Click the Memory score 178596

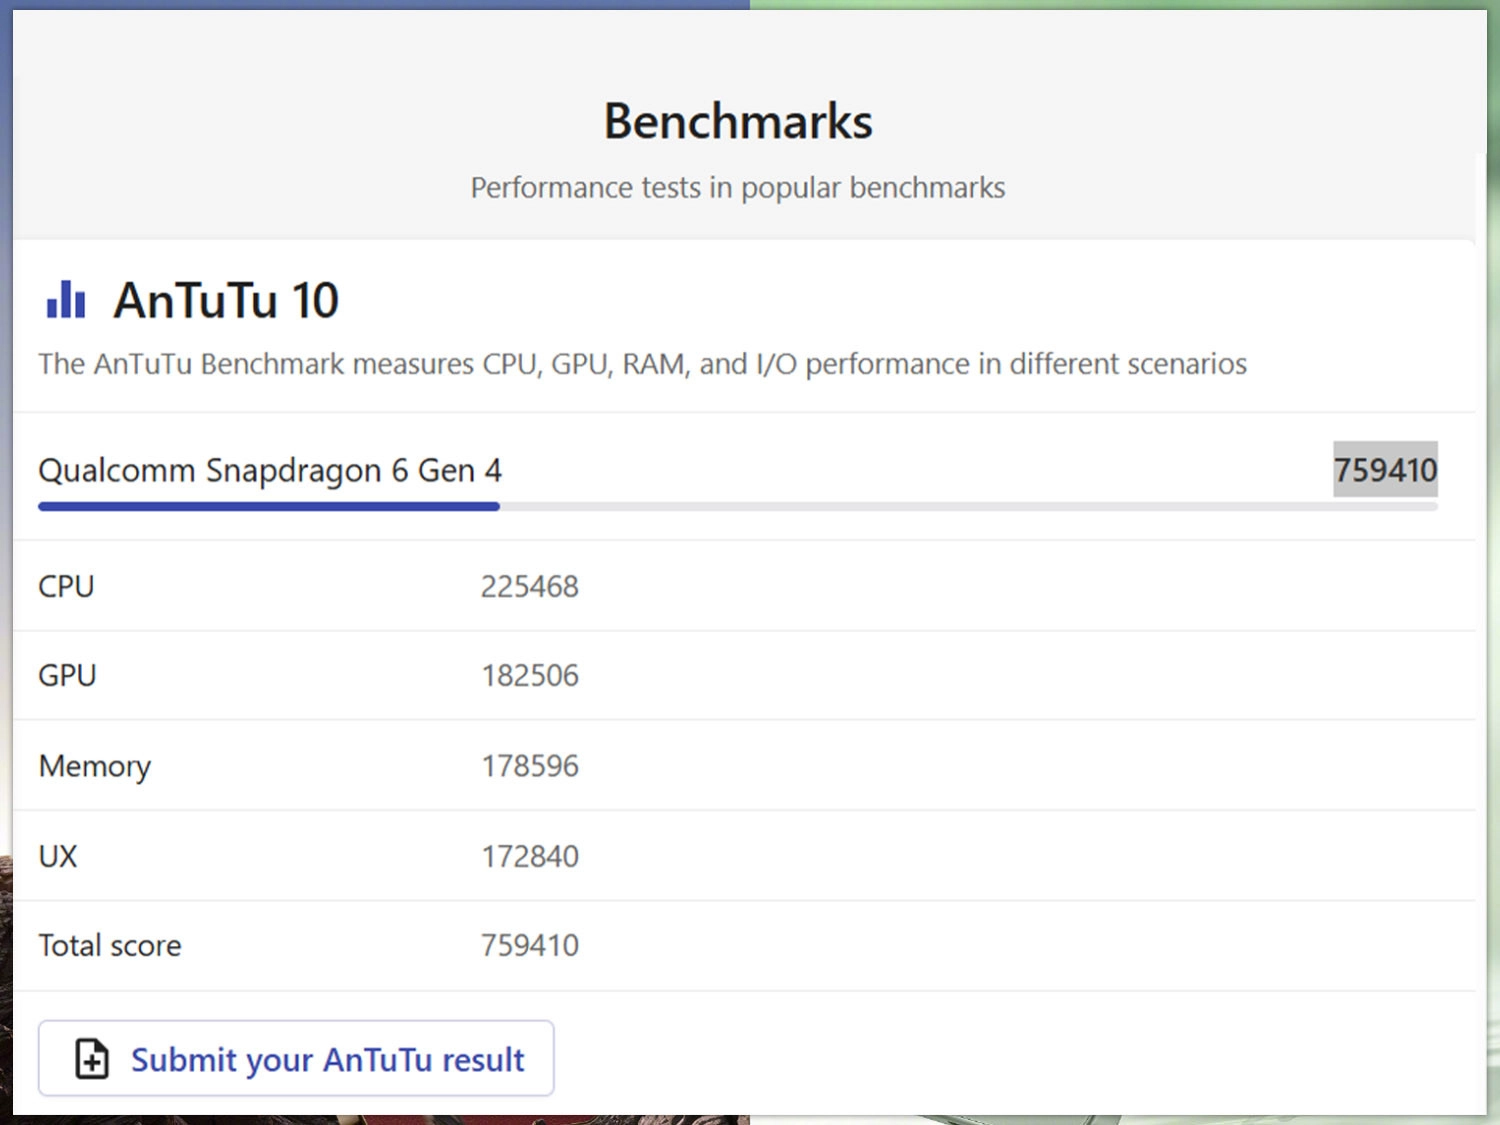530,766
